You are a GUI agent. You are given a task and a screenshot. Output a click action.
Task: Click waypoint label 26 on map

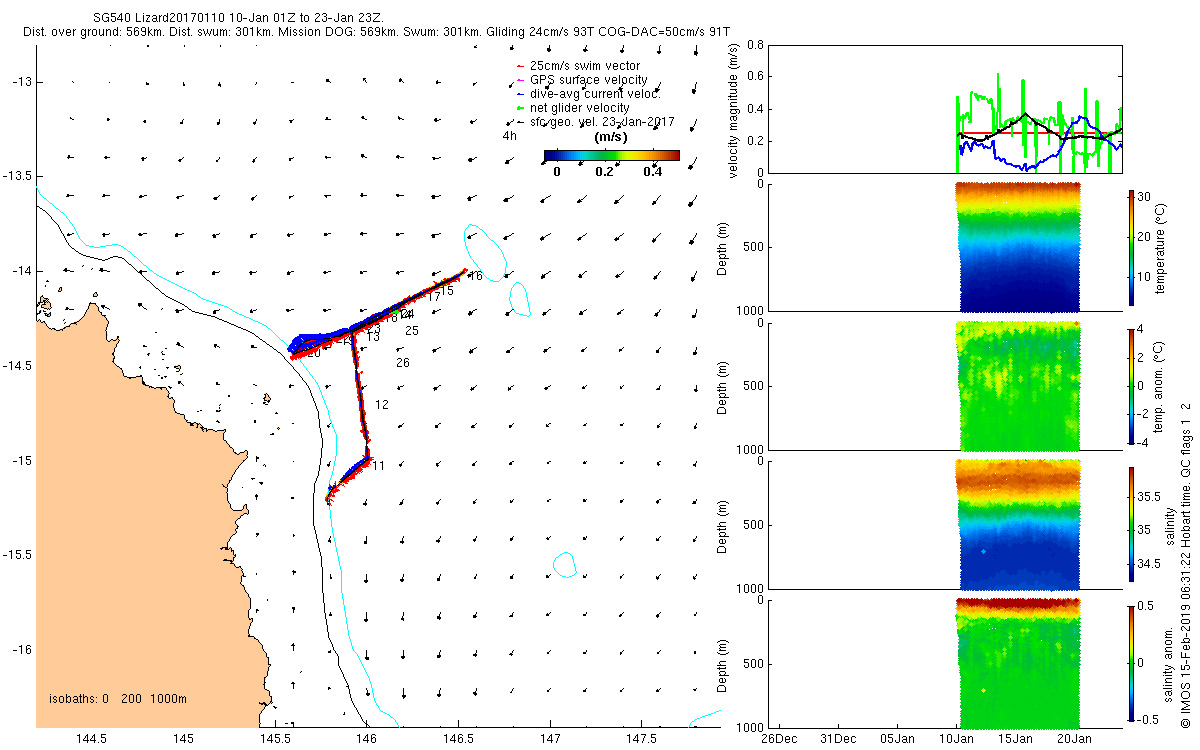(403, 362)
